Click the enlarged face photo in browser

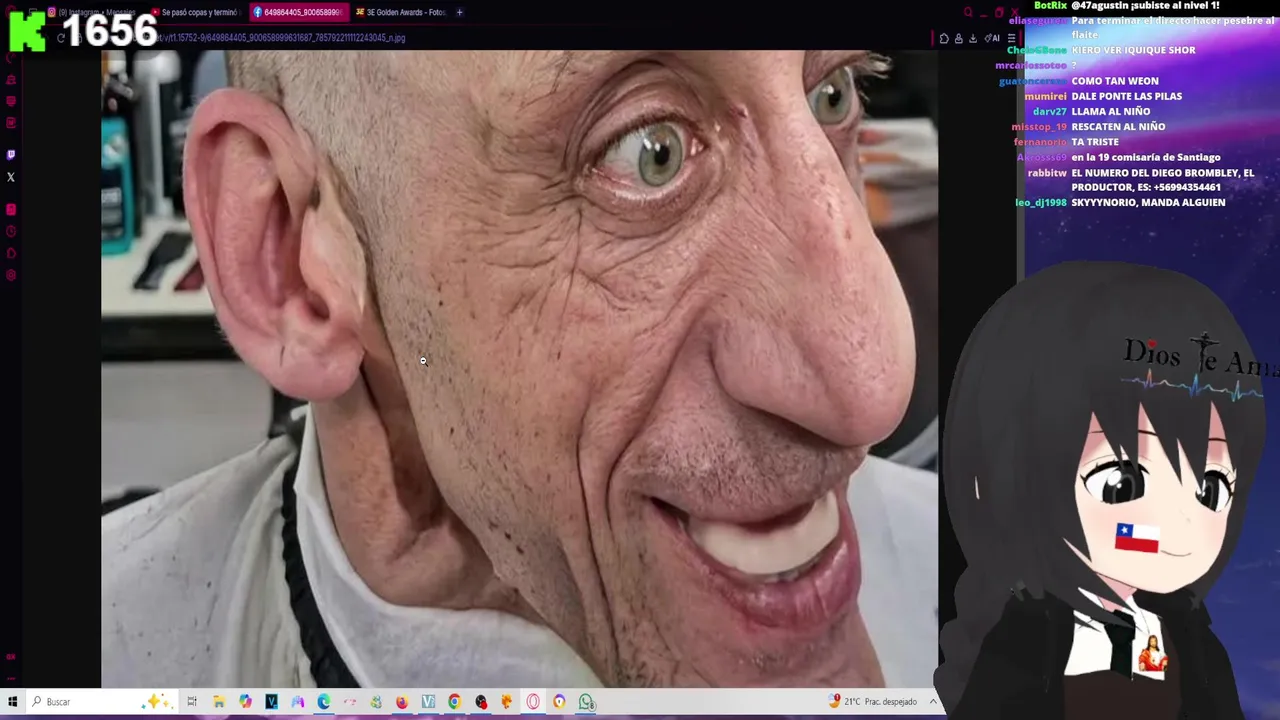click(x=519, y=369)
